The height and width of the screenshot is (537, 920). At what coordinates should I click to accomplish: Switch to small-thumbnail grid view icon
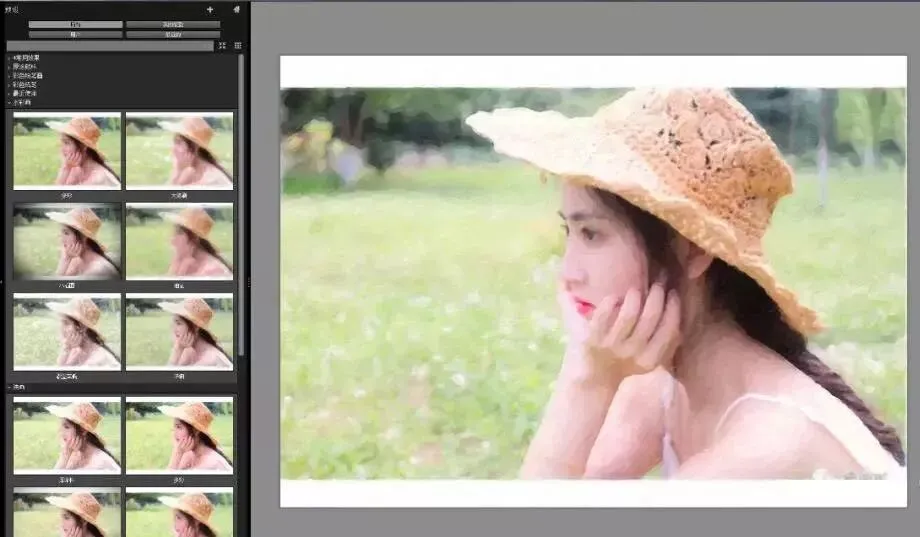[238, 45]
